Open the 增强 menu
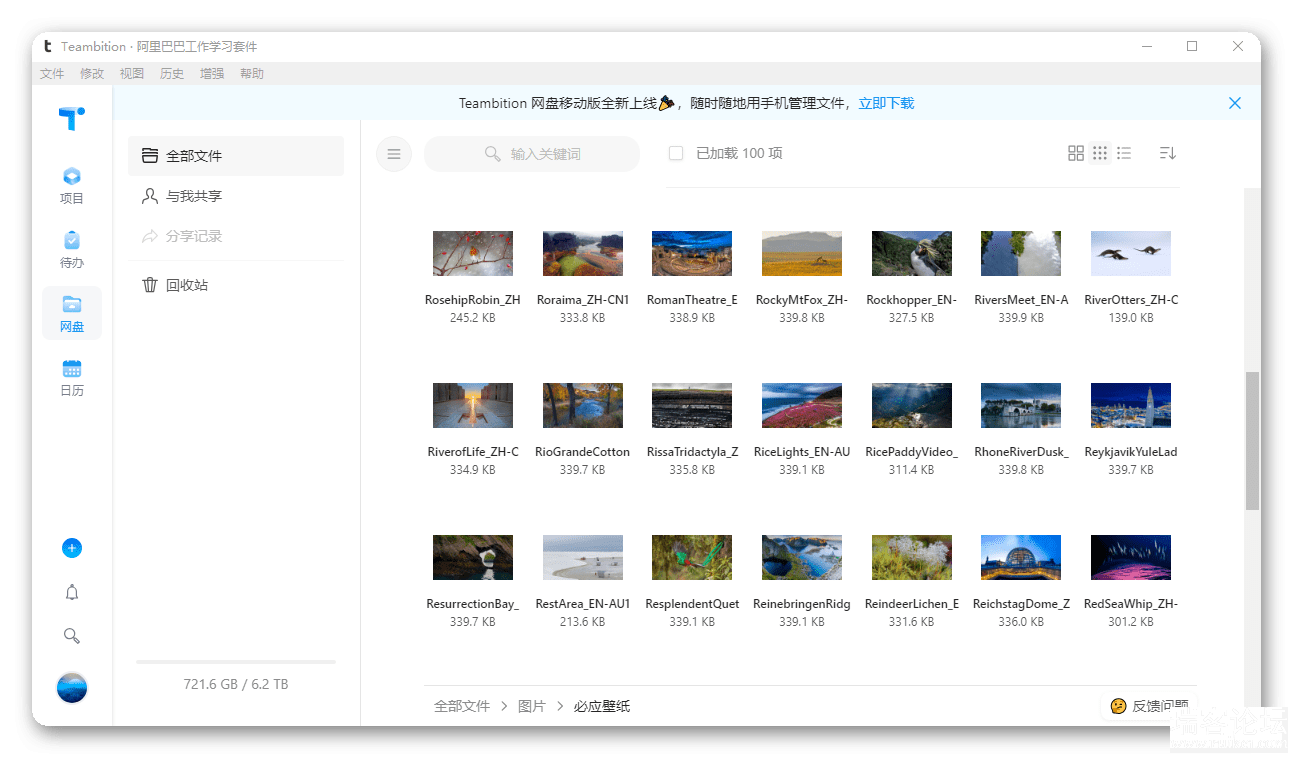The width and height of the screenshot is (1293, 758). pyautogui.click(x=212, y=74)
